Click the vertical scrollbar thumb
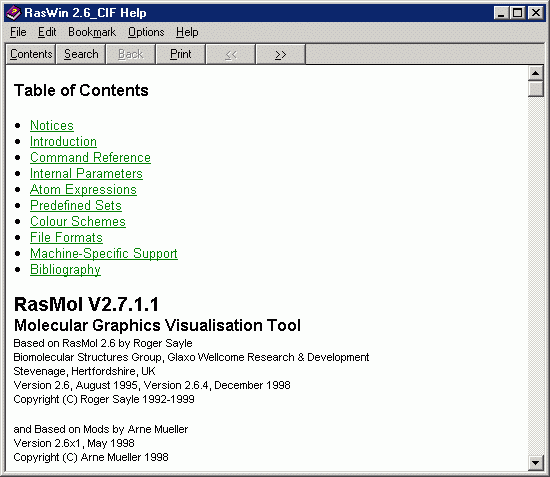The height and width of the screenshot is (477, 550). (x=535, y=88)
